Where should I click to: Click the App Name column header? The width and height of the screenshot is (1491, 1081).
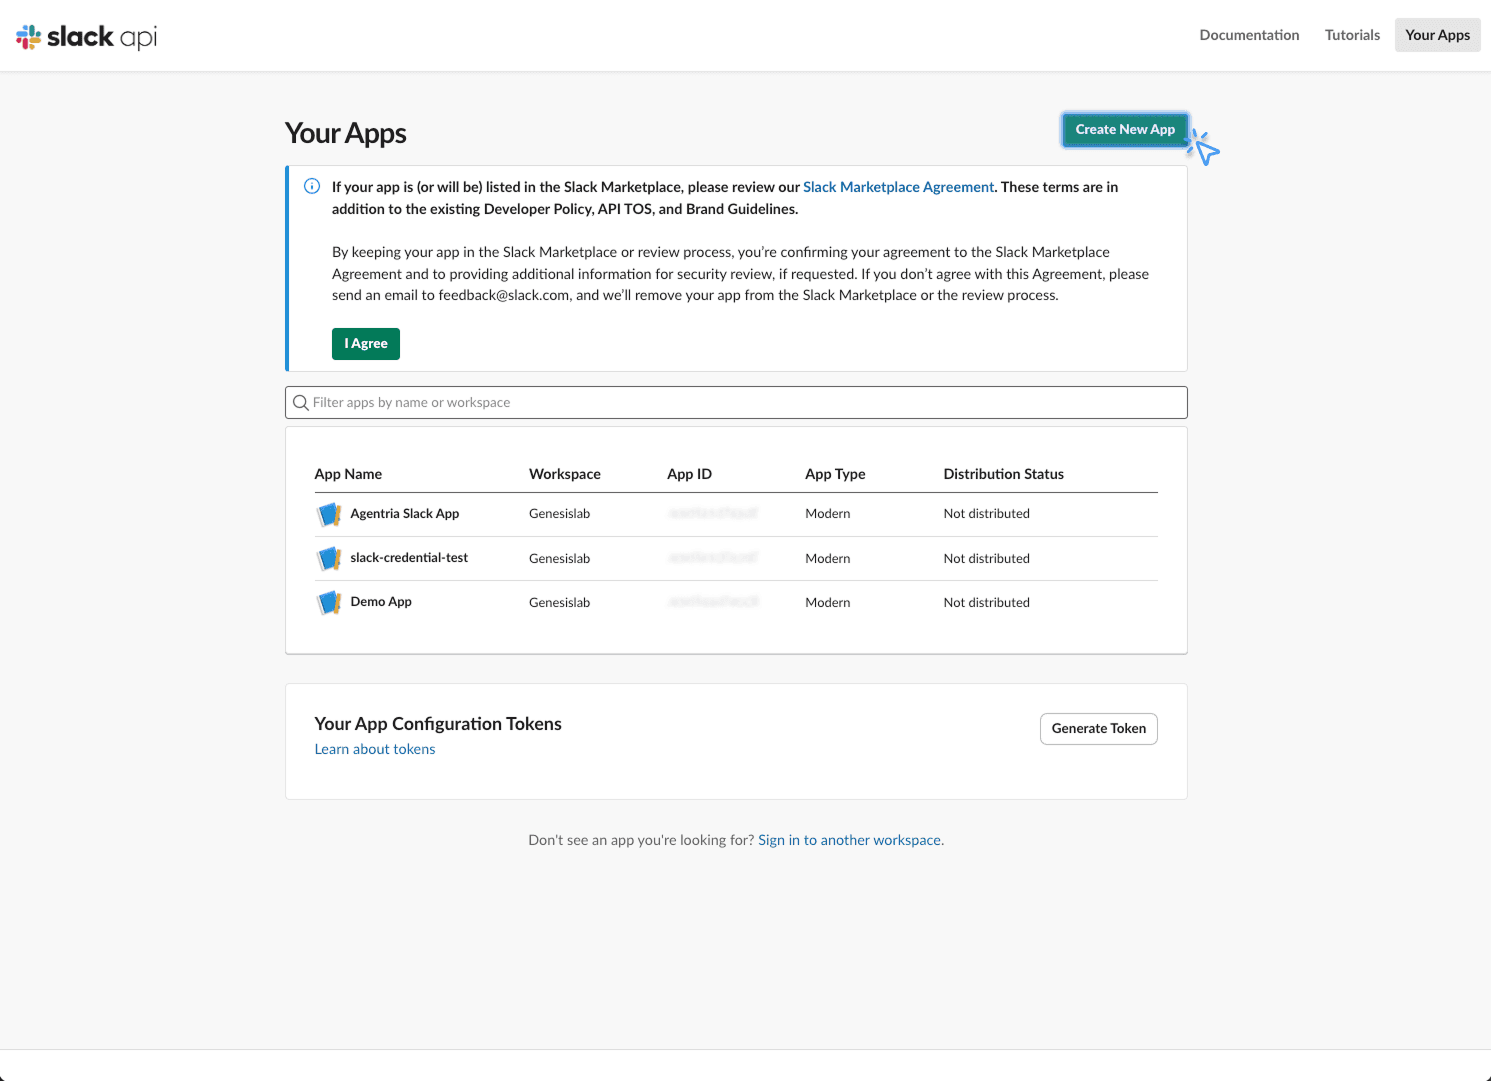348,474
